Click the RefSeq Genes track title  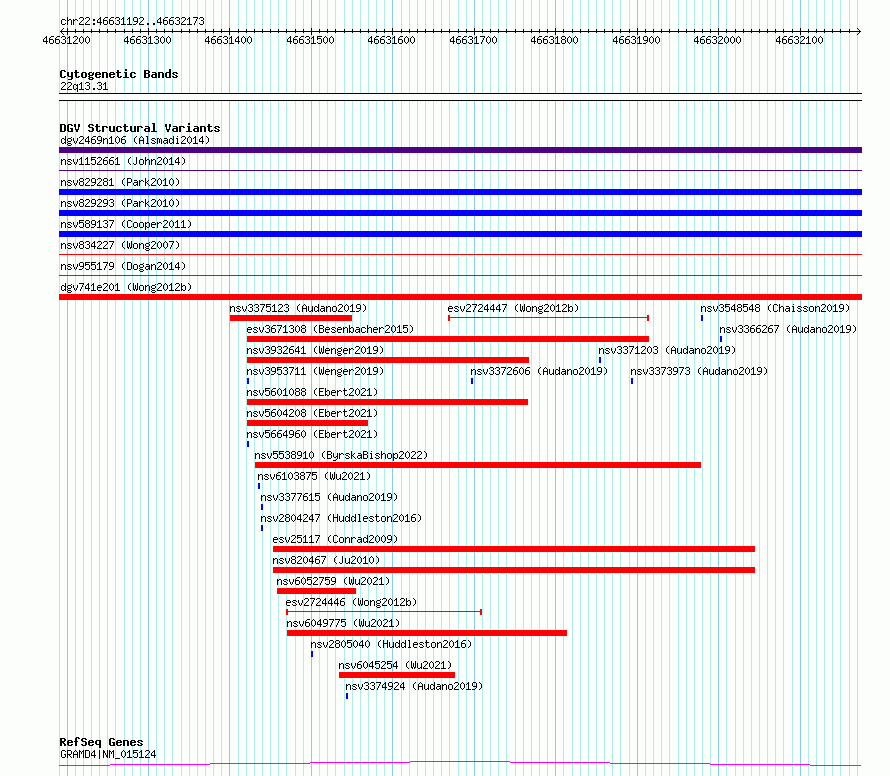[x=101, y=742]
